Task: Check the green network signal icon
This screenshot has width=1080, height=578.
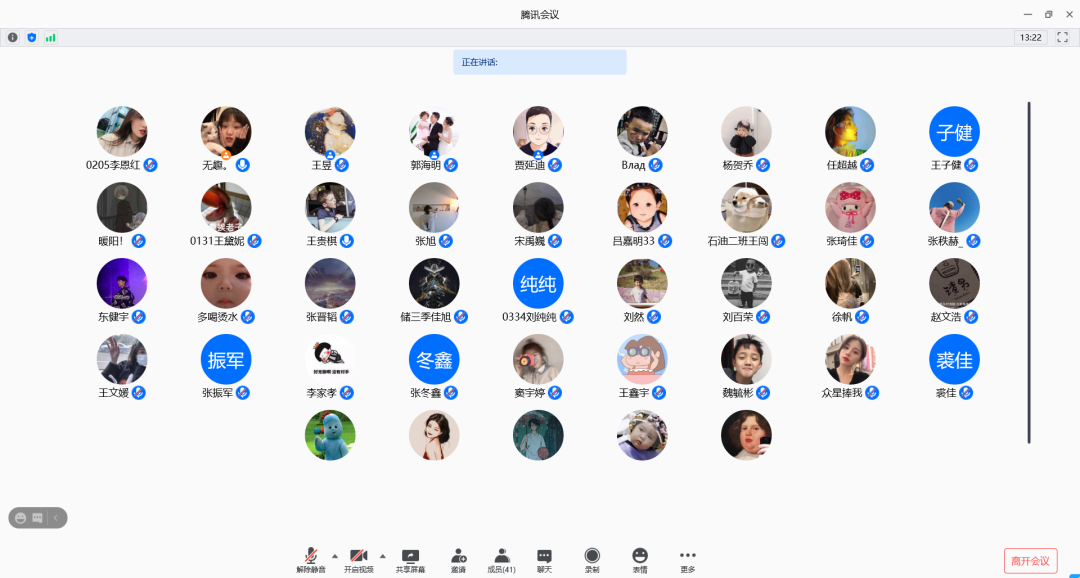Action: (x=50, y=37)
